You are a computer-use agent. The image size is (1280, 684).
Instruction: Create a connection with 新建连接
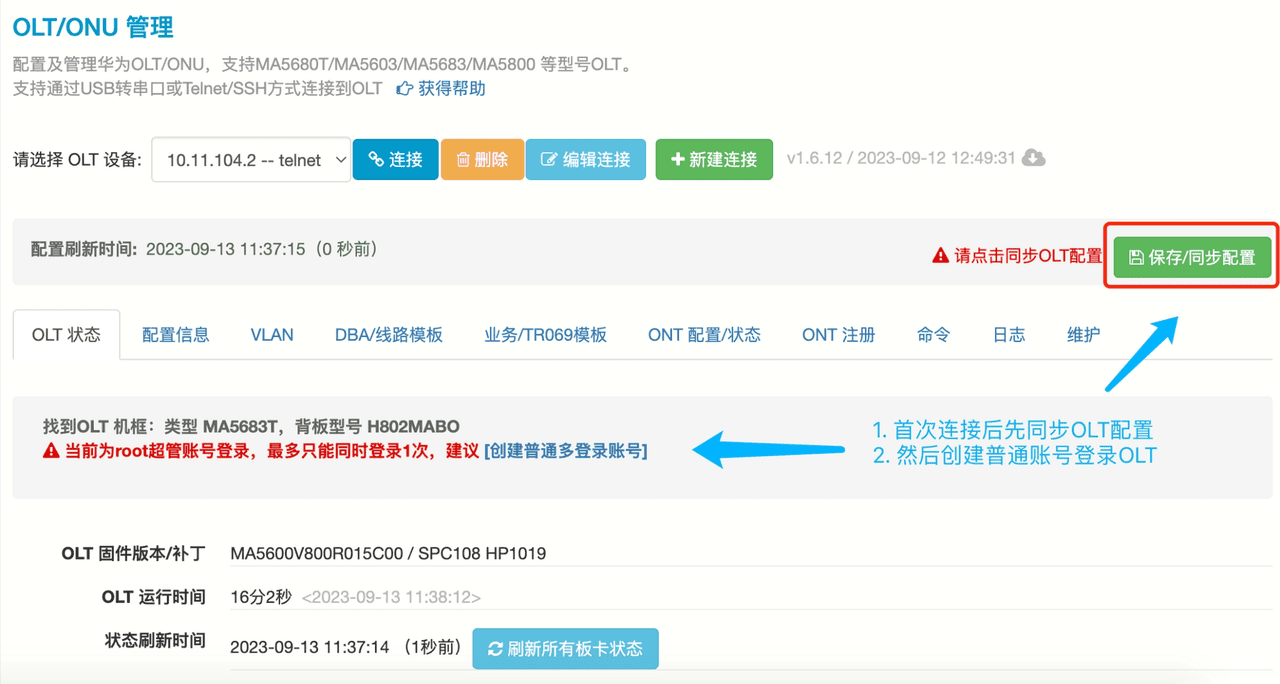click(714, 159)
